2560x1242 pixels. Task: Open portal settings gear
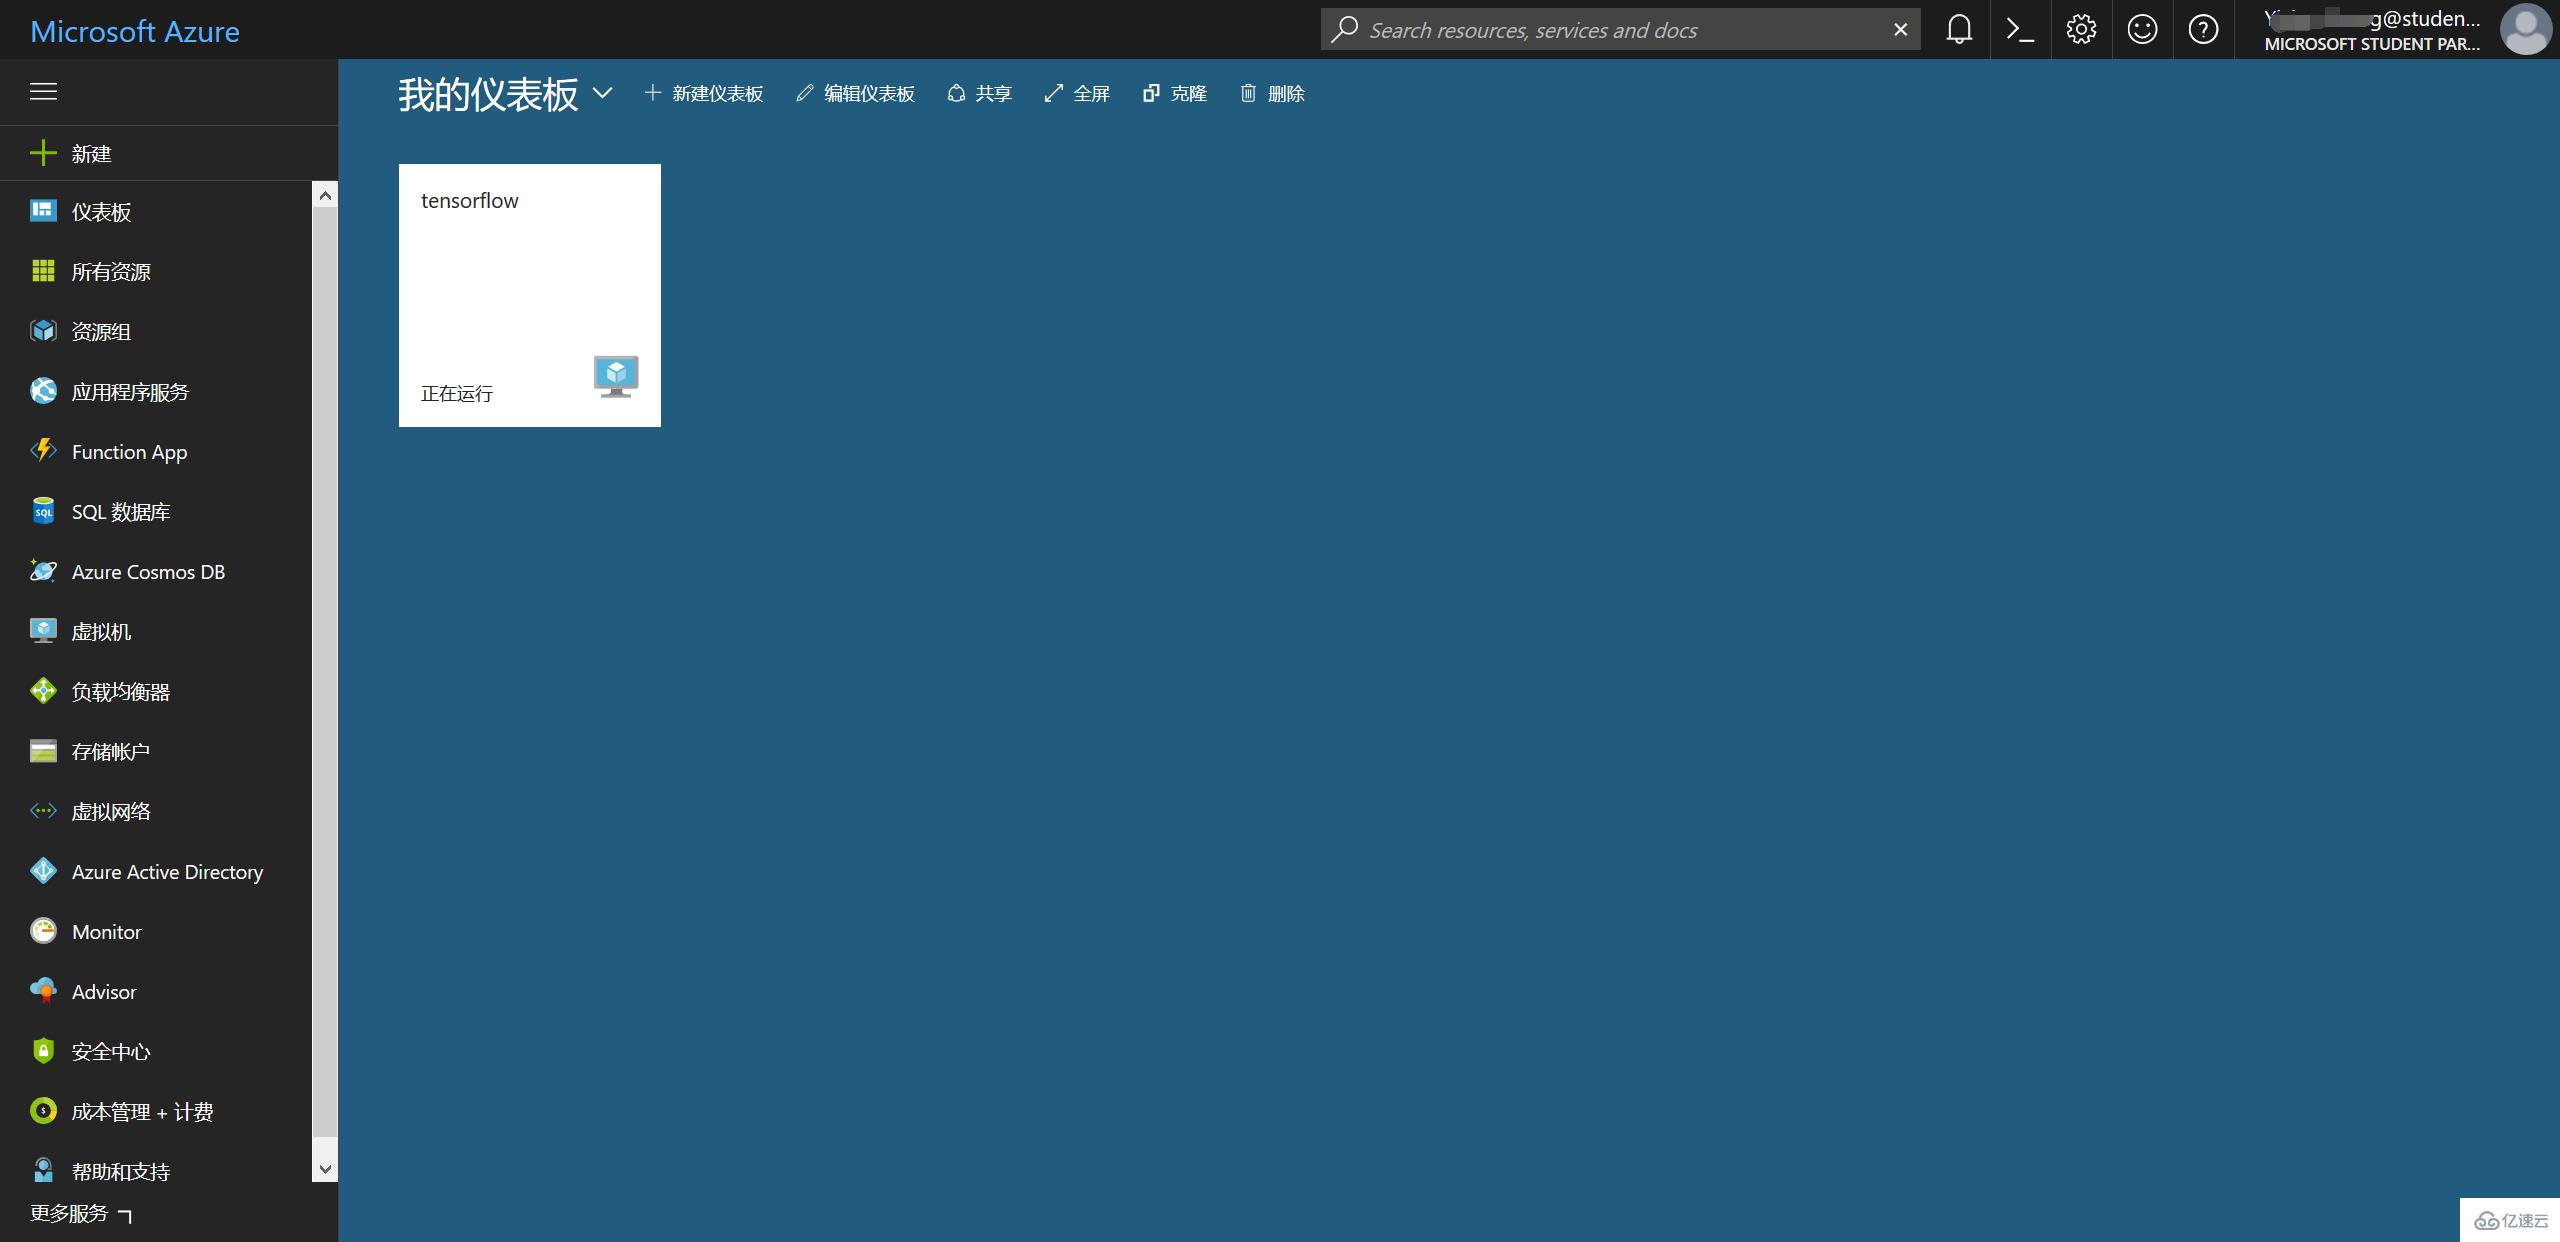[x=2081, y=30]
